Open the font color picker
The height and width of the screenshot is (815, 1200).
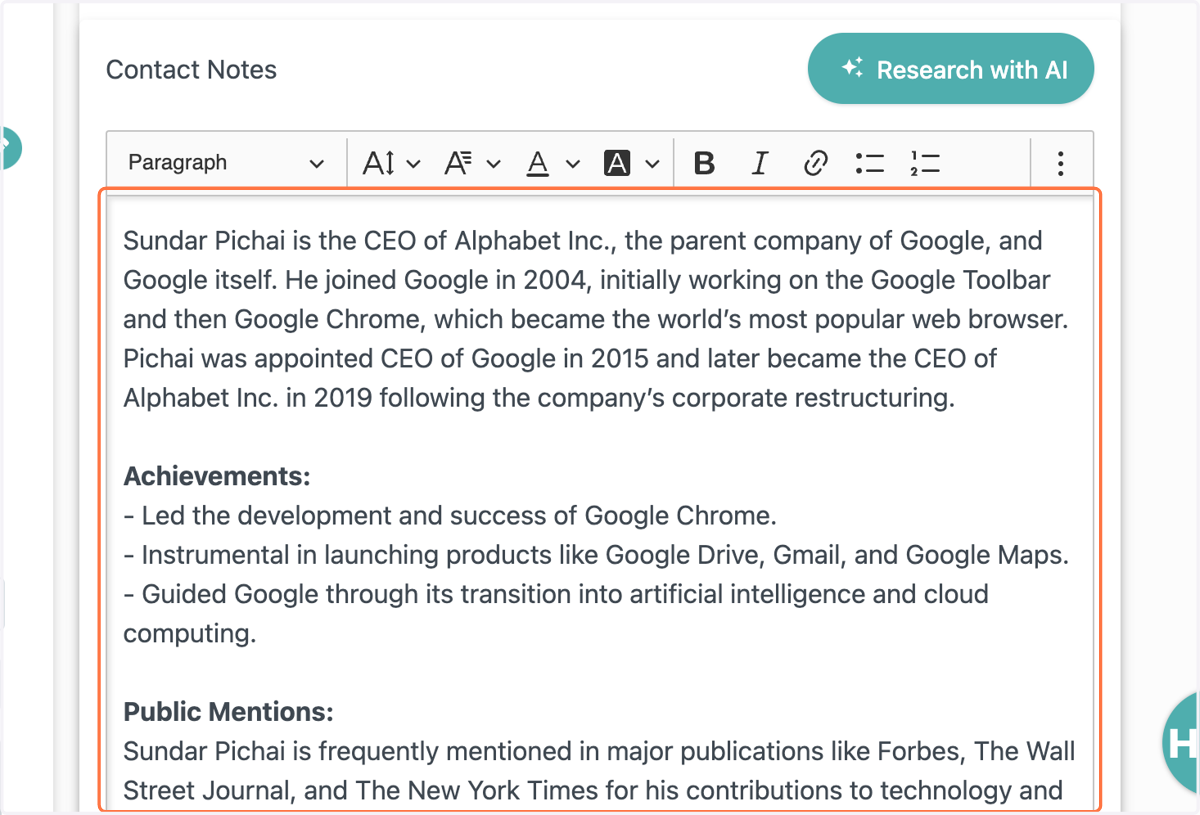coord(552,162)
